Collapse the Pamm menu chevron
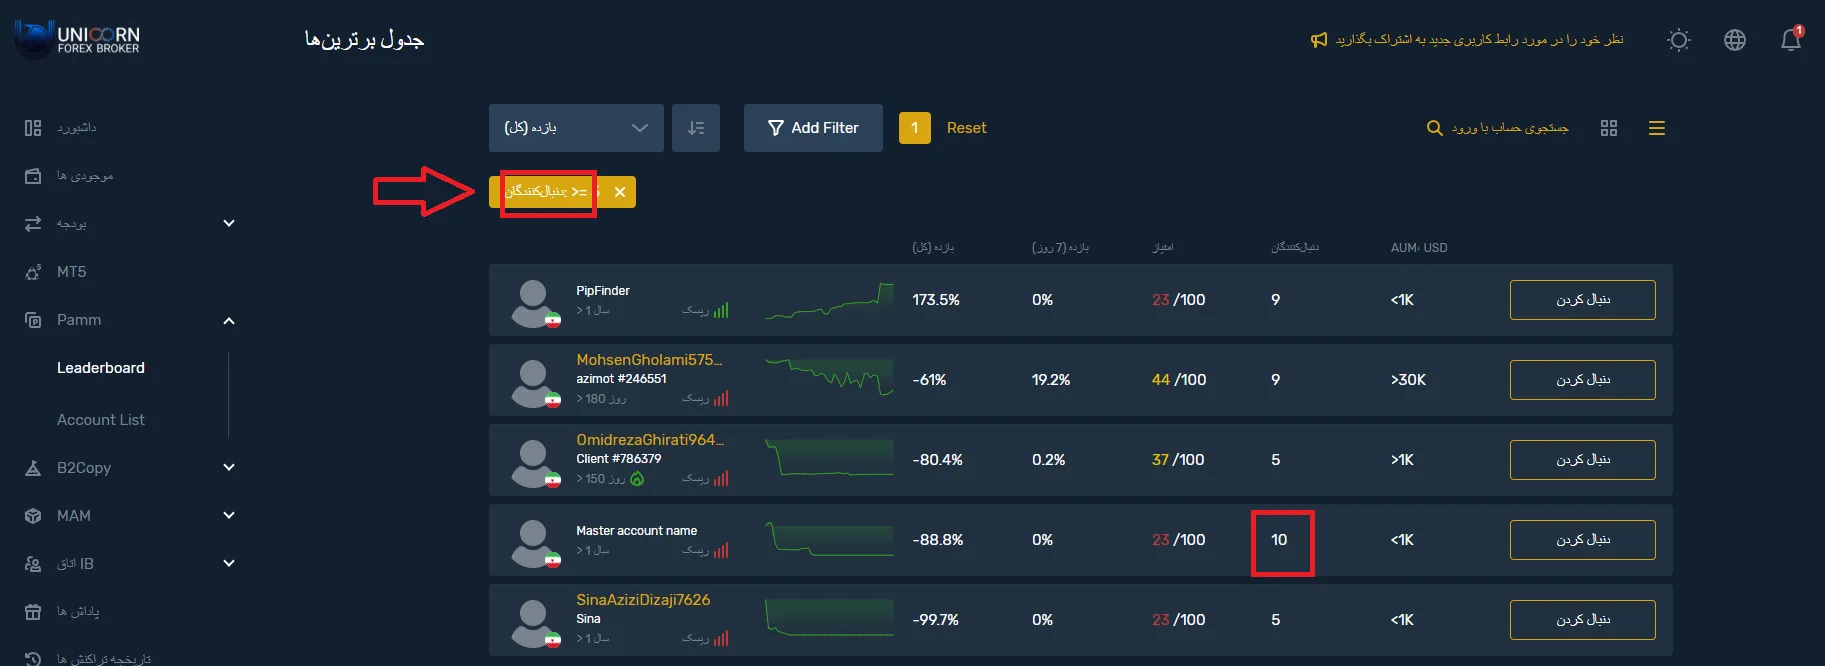Image resolution: width=1825 pixels, height=666 pixels. tap(229, 321)
